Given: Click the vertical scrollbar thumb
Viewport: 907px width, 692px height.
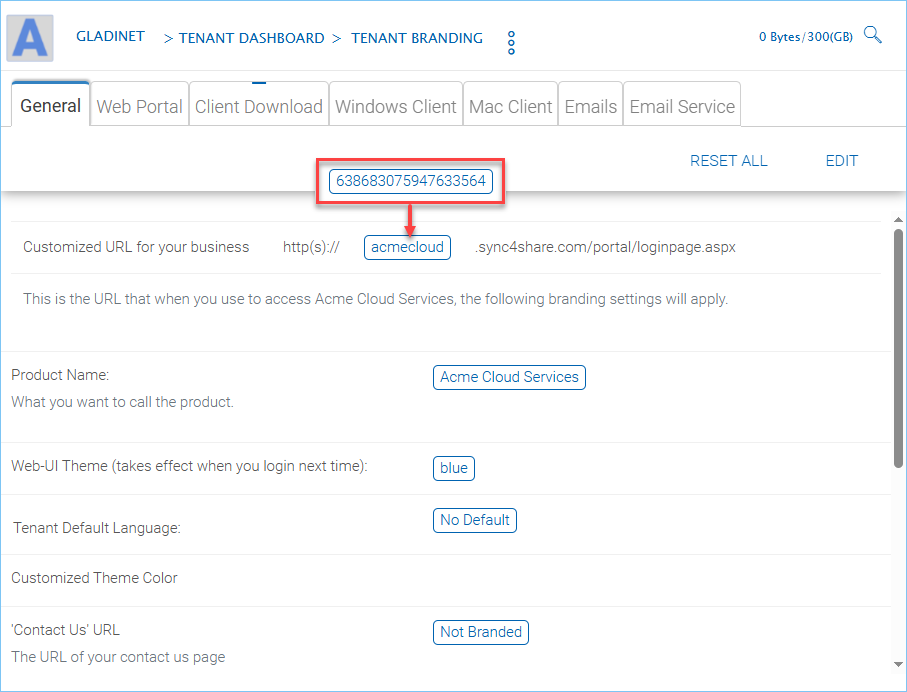Looking at the screenshot, I should (898, 348).
